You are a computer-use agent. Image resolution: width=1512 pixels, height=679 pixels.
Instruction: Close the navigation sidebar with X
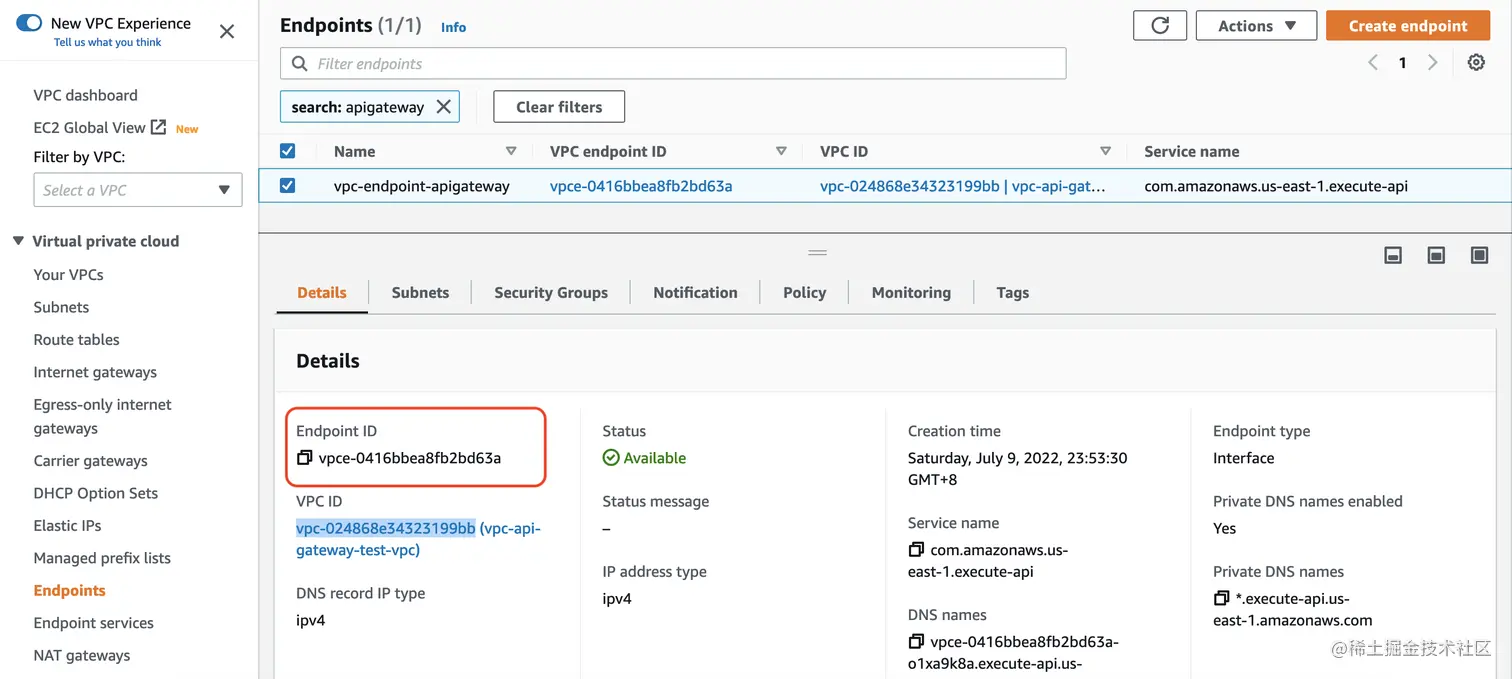pos(227,32)
